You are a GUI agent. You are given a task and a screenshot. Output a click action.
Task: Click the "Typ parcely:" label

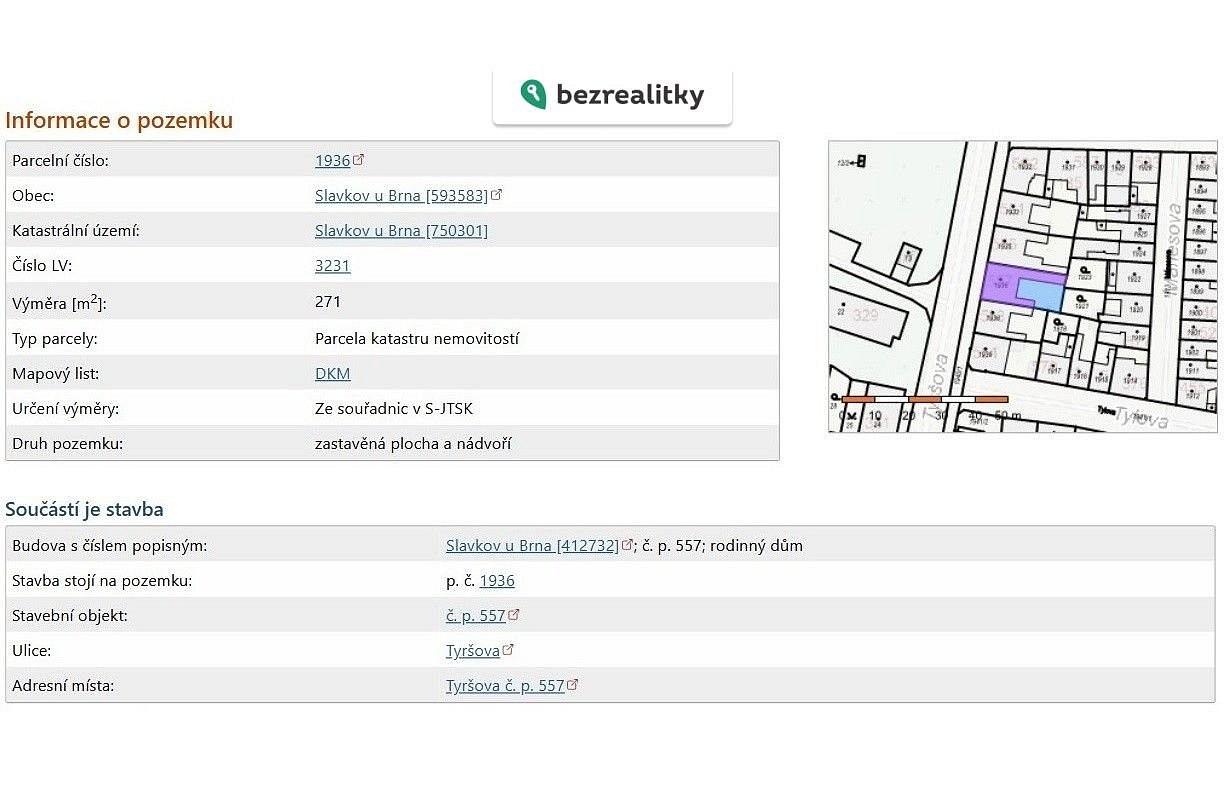(x=55, y=338)
